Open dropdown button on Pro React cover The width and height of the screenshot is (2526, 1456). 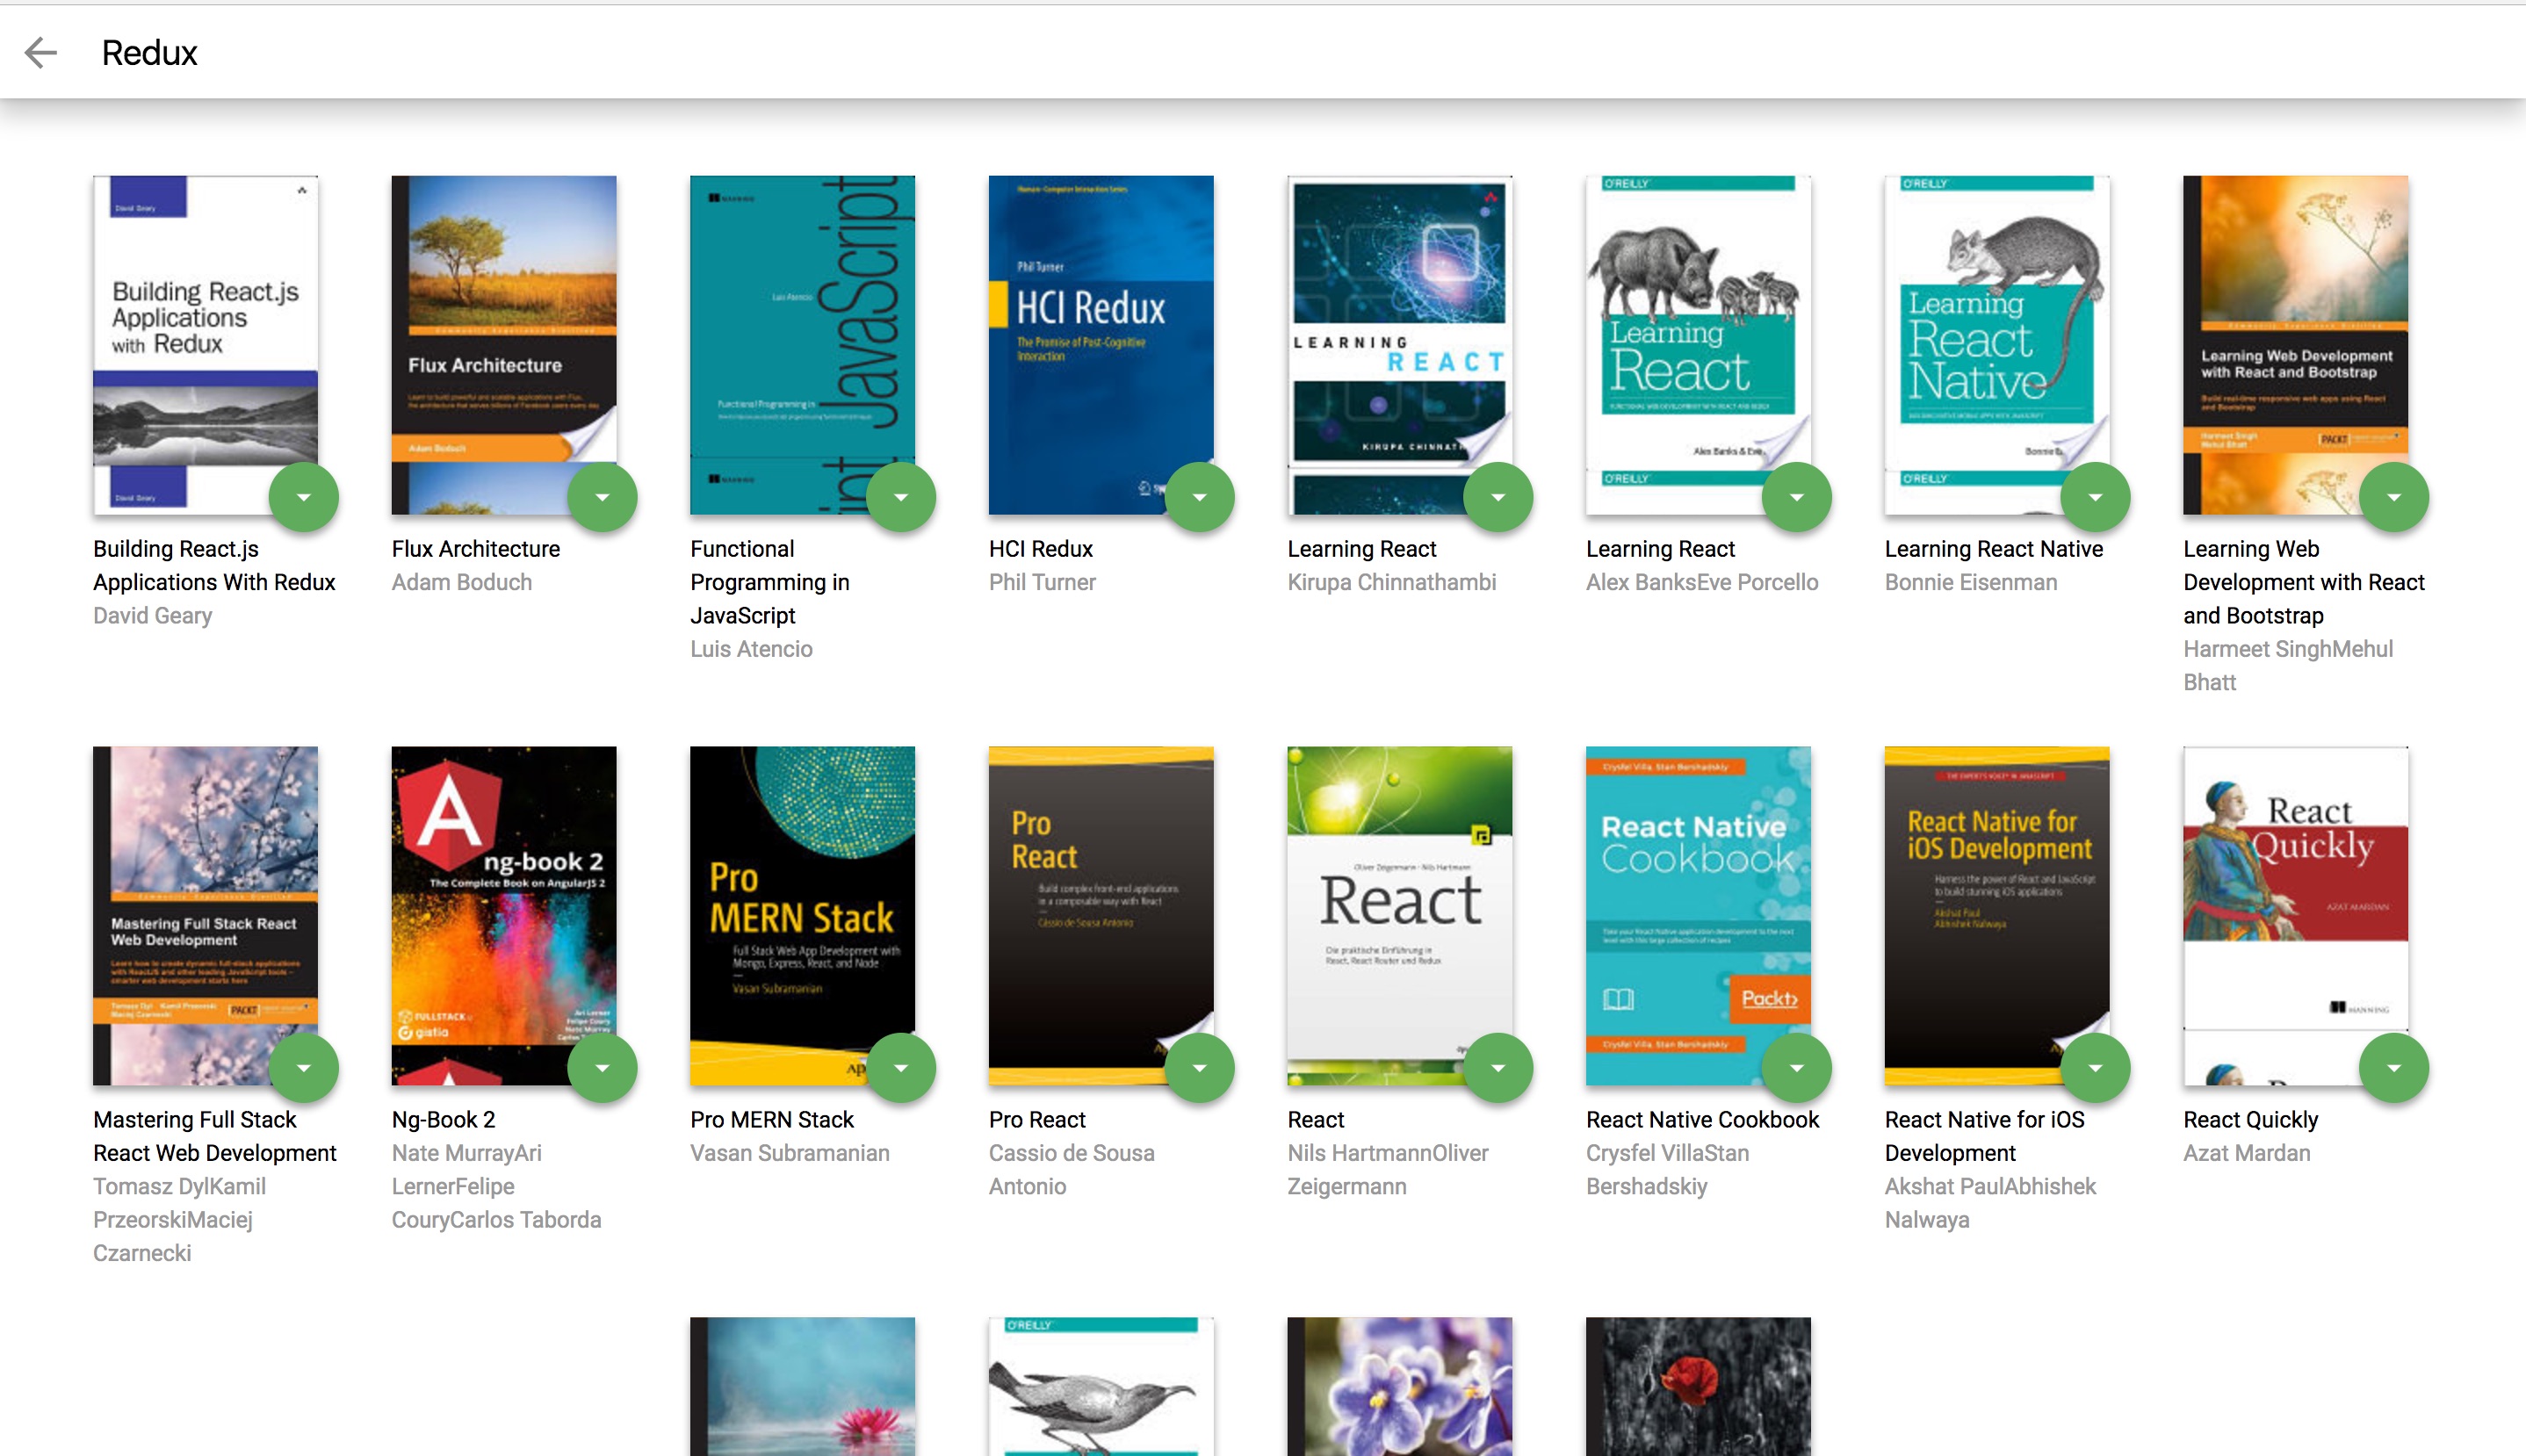coord(1200,1068)
